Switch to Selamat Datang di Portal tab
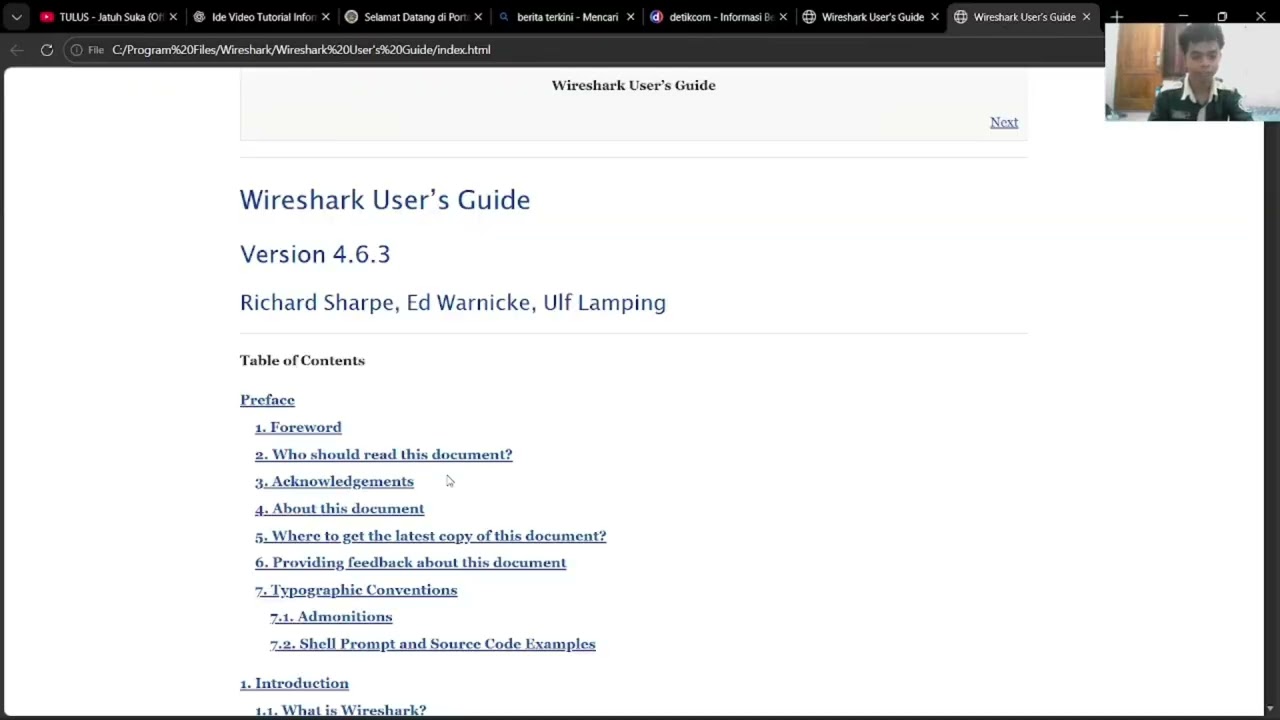This screenshot has height=720, width=1280. tap(412, 17)
